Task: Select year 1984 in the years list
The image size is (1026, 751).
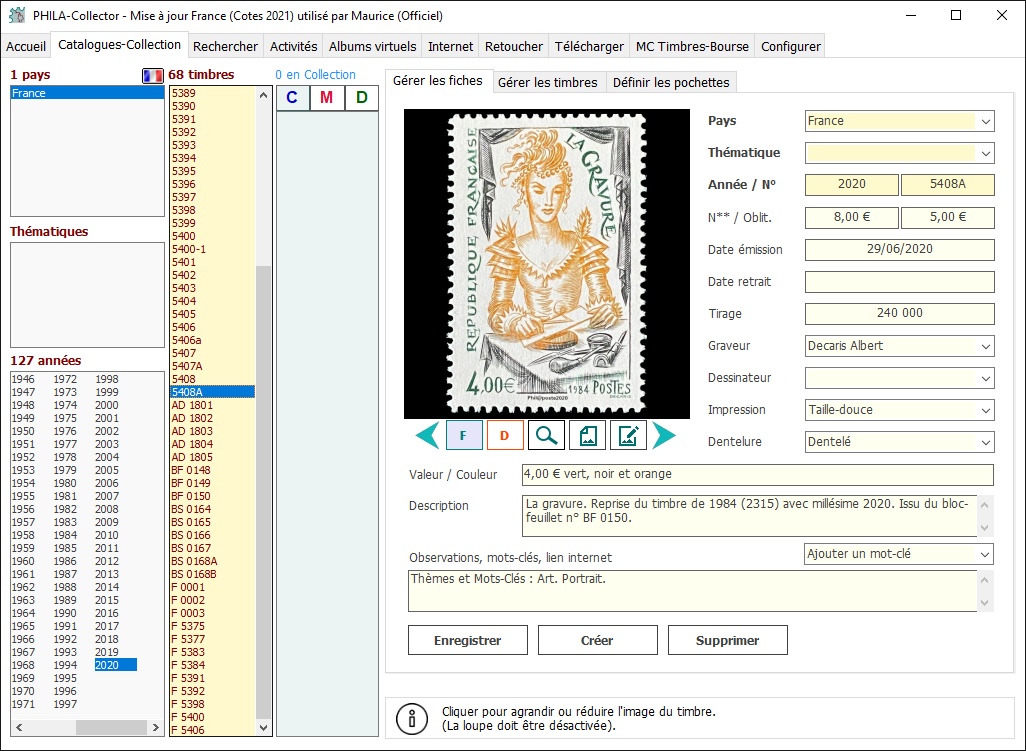Action: tap(65, 535)
